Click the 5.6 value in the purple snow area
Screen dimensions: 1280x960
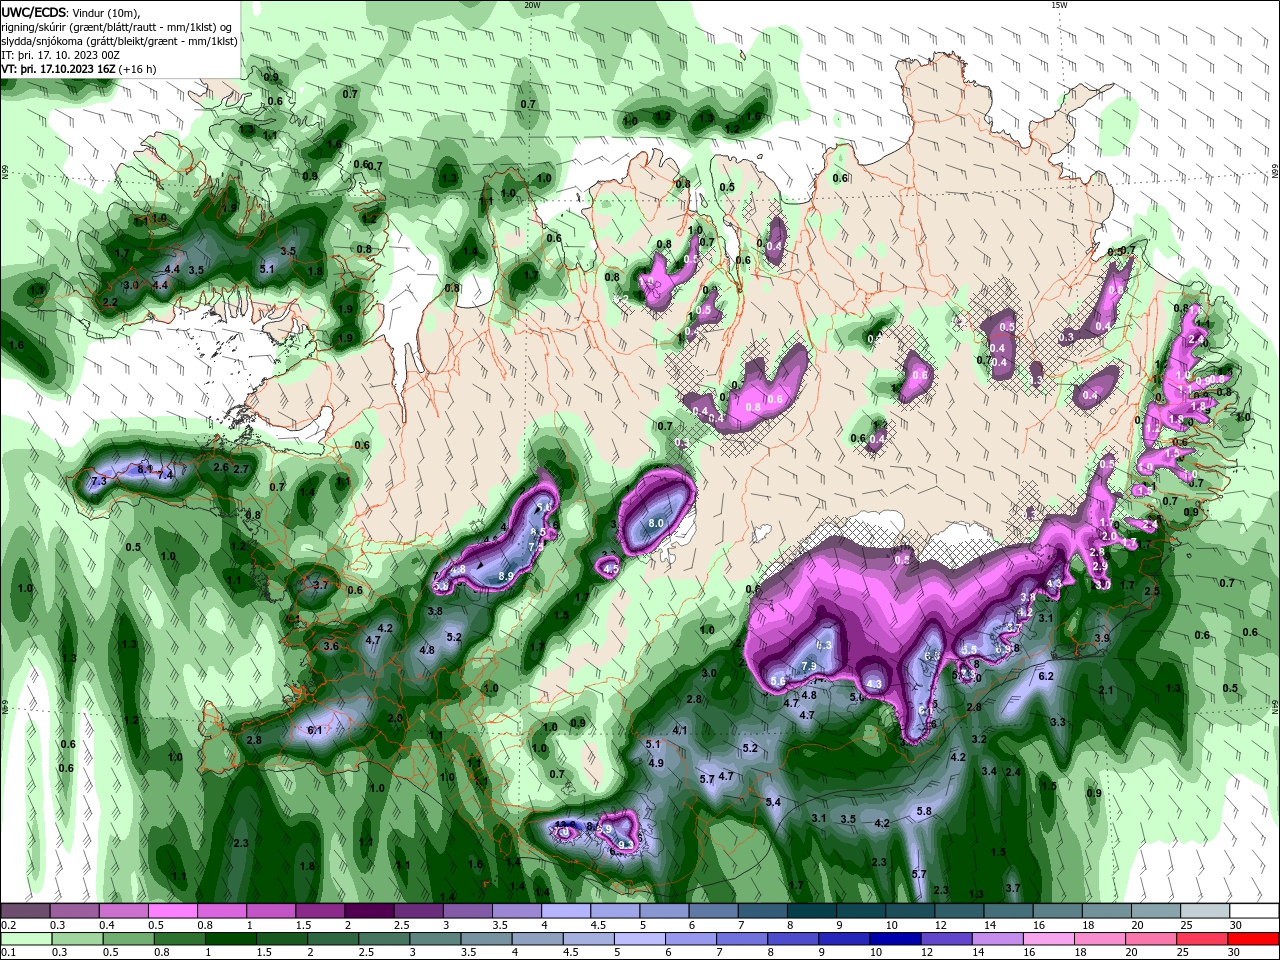click(x=779, y=680)
